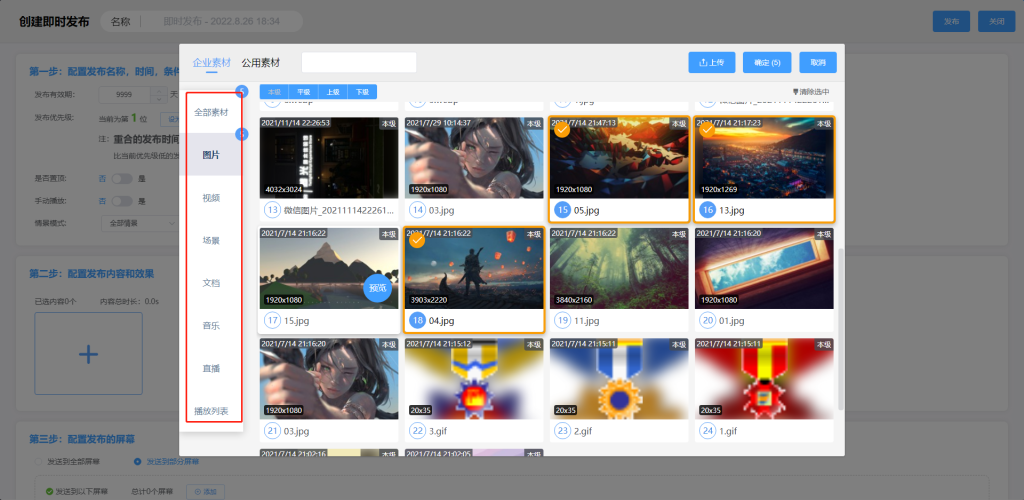Viewport: 1024px width, 500px height.
Task: Uncheck the 13.jpg checkmark
Action: [707, 130]
